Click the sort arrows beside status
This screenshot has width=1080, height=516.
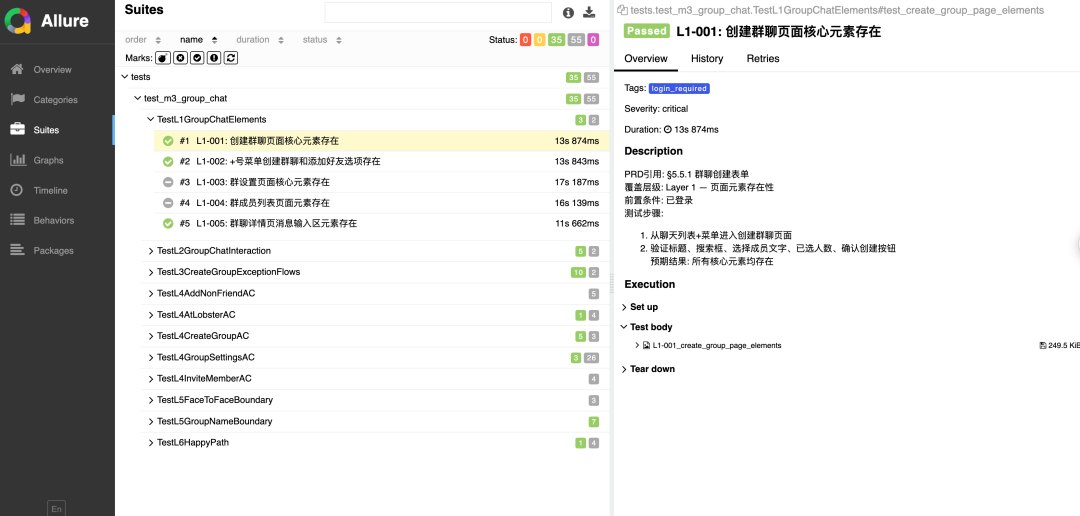point(339,40)
